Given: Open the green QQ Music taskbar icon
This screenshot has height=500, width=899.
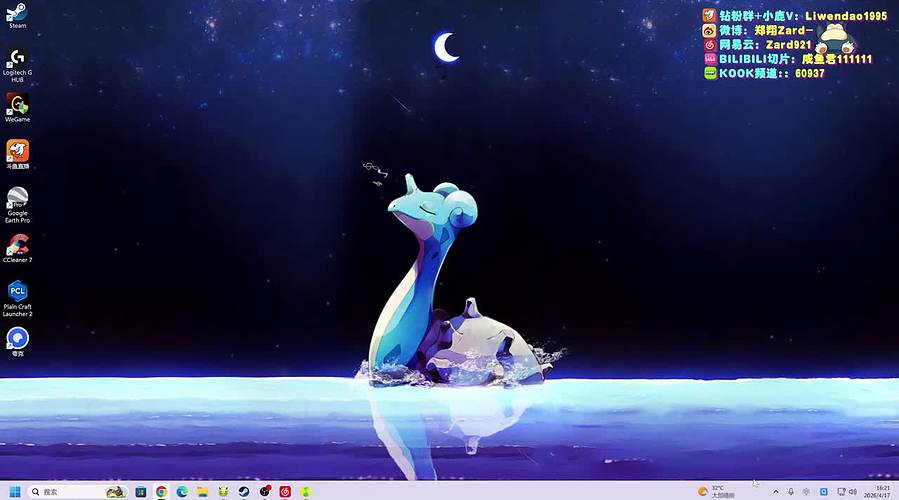Looking at the screenshot, I should pos(306,491).
